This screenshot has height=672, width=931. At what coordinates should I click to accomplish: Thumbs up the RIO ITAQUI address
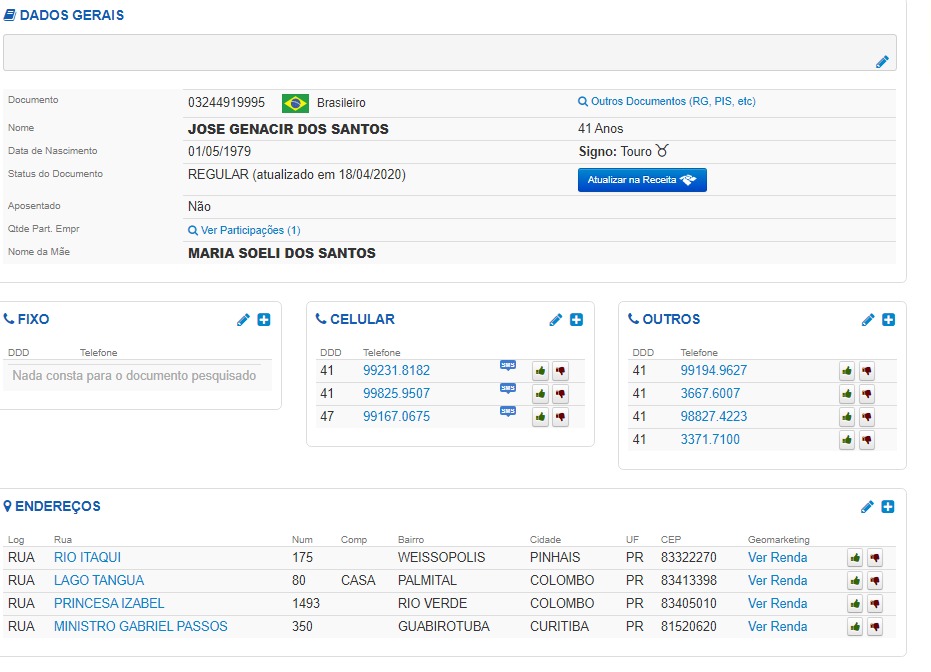855,558
